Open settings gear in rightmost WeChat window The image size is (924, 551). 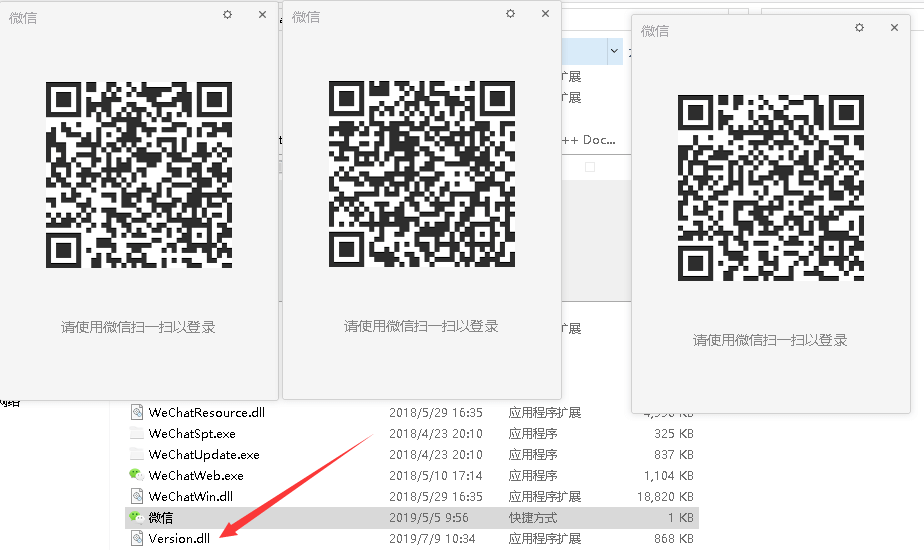click(x=859, y=28)
